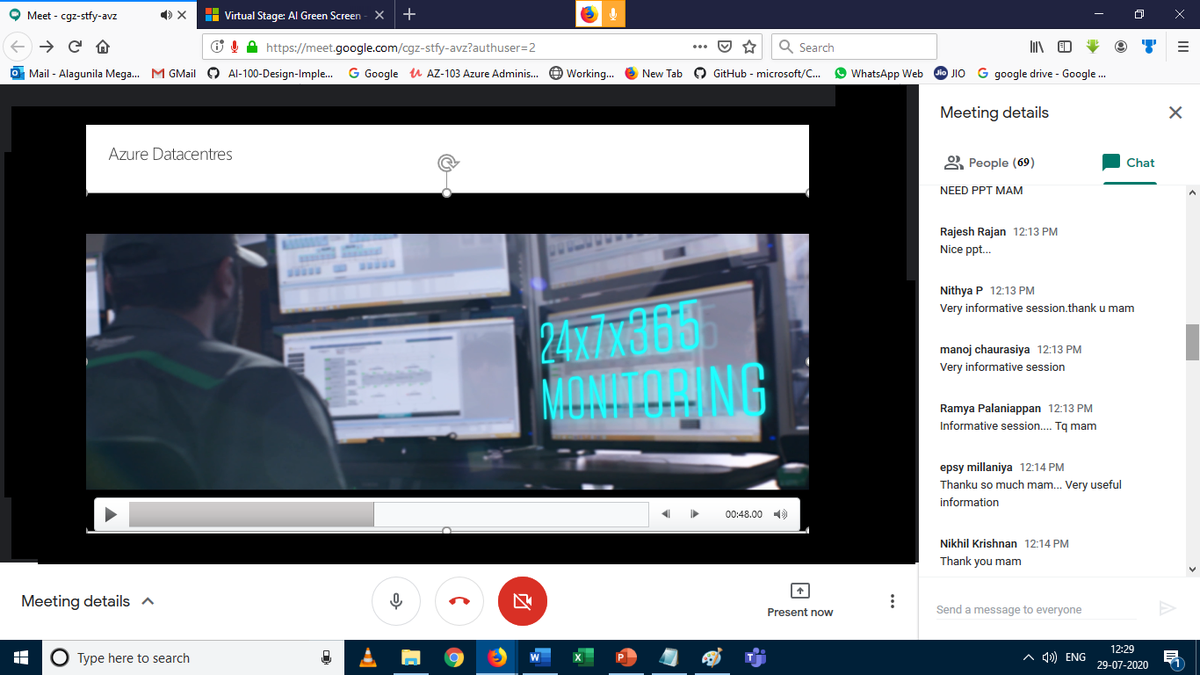Click the chat scroll down arrow
The image size is (1200, 675).
pyautogui.click(x=1191, y=569)
